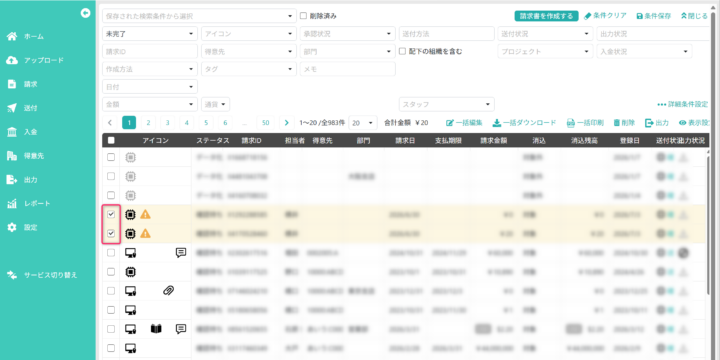Open the プロジェクト dropdown
The image size is (720, 360).
[x=546, y=51]
